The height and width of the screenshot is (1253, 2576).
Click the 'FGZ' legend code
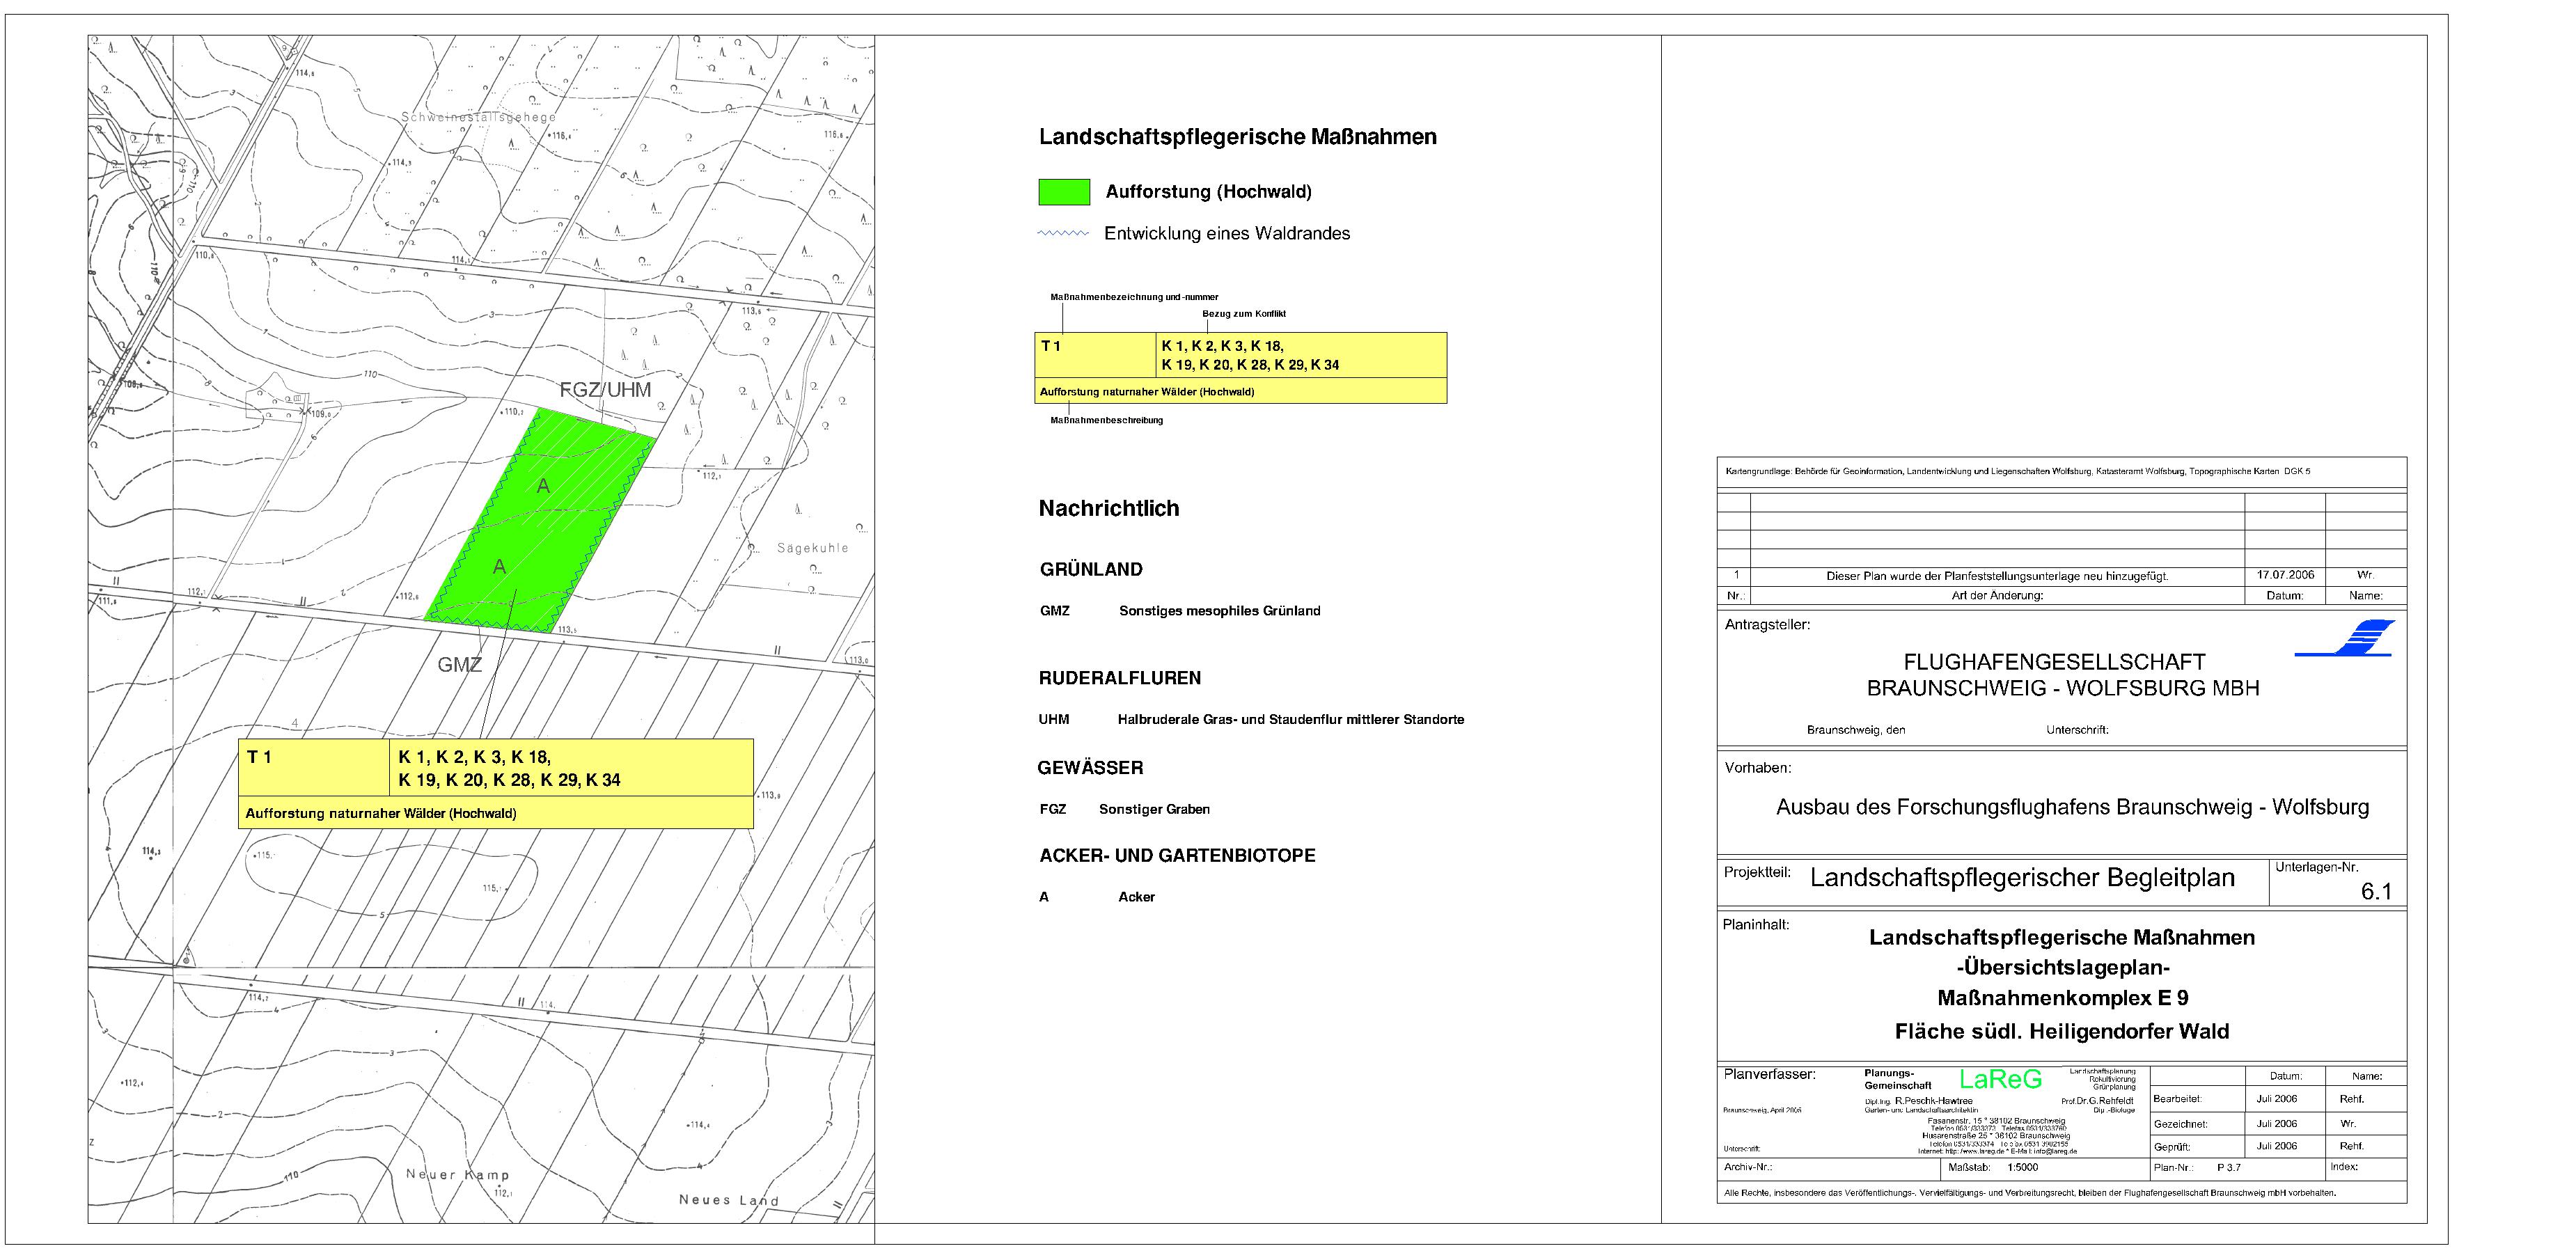1053,809
